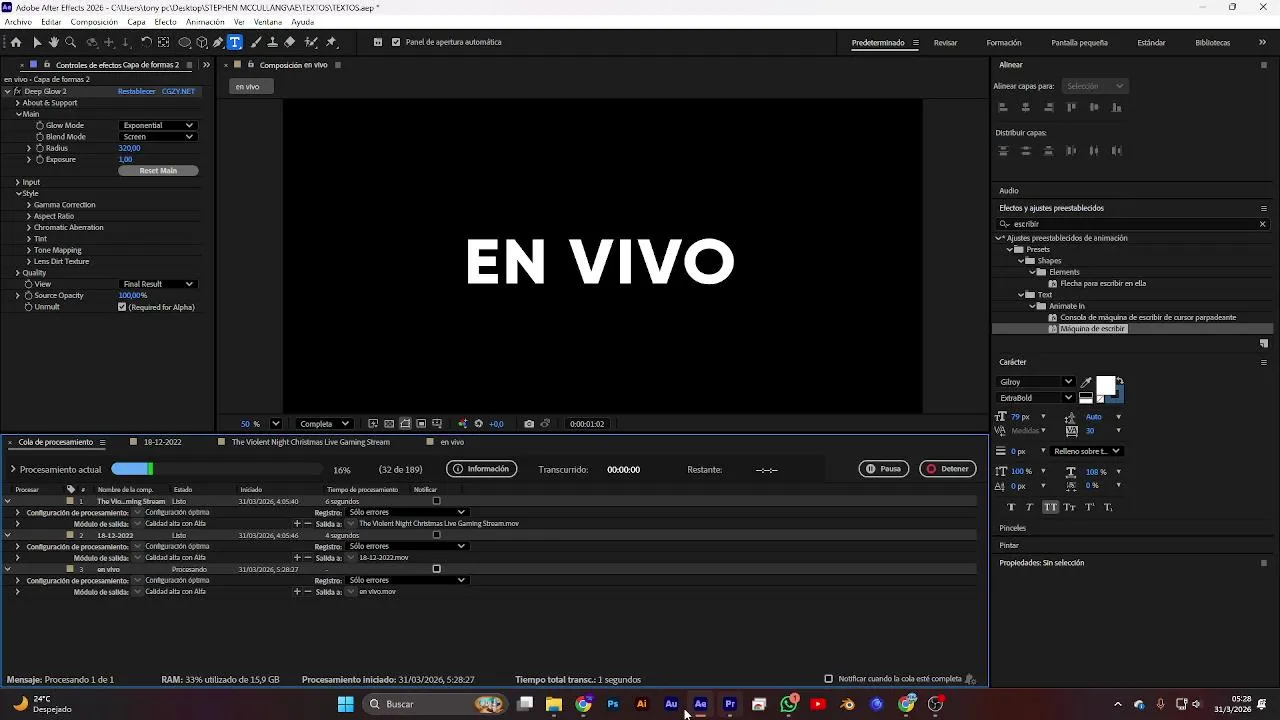
Task: Switch to the 18-12-2022 timeline tab
Action: (x=162, y=442)
